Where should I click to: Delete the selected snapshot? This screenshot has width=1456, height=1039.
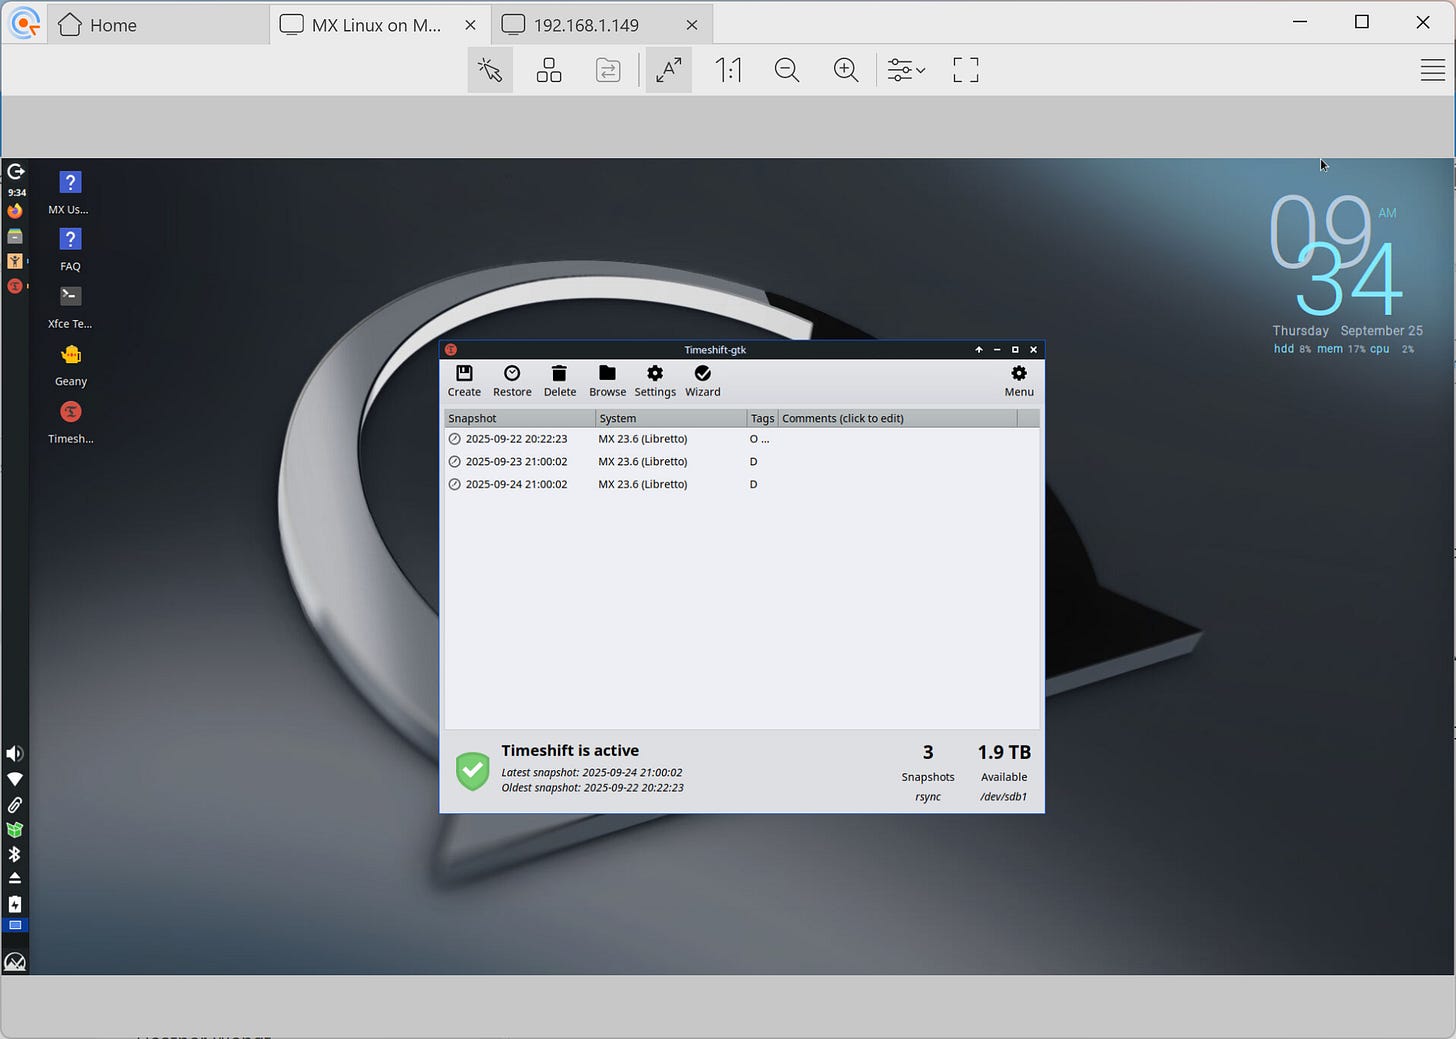(x=559, y=381)
